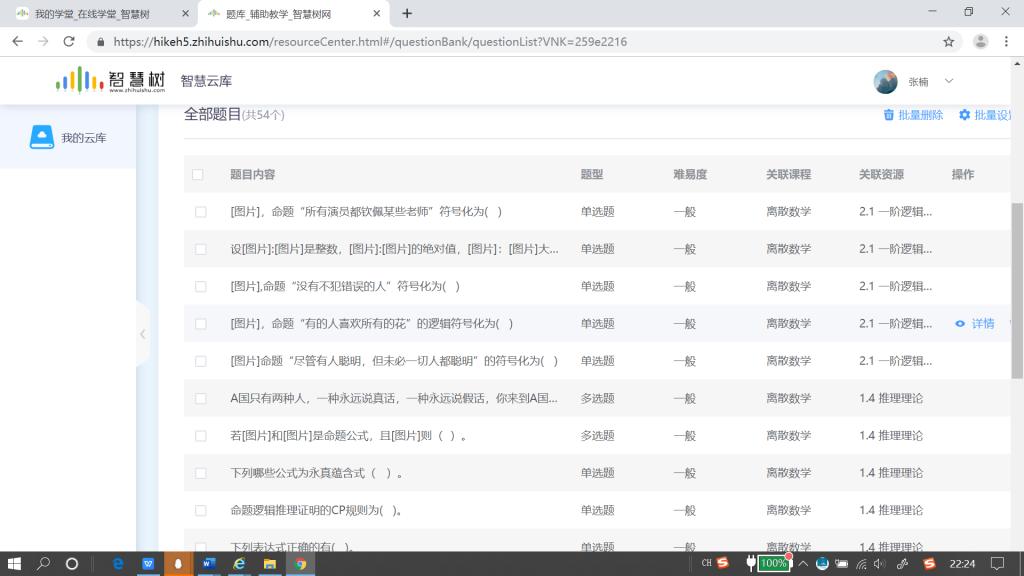
Task: Check the box for the “所有演员都钦佩某些老师” question
Action: (200, 212)
